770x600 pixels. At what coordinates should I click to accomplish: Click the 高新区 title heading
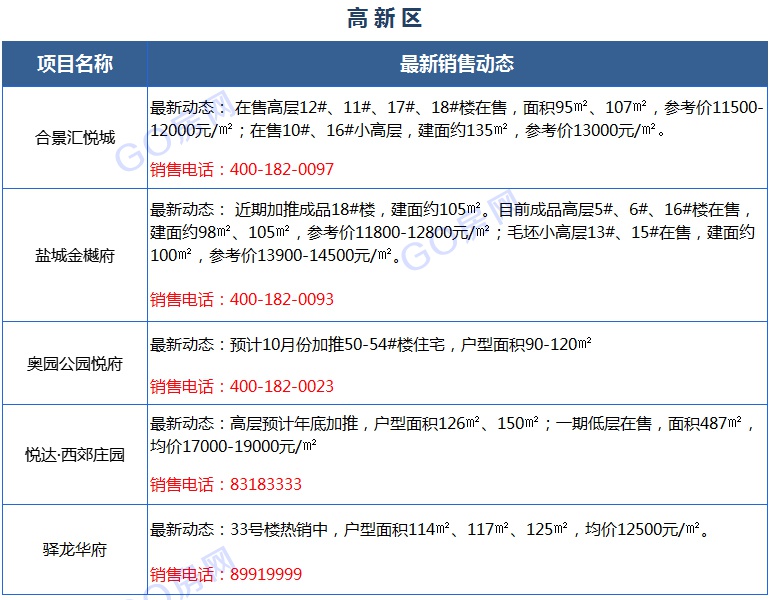(385, 19)
